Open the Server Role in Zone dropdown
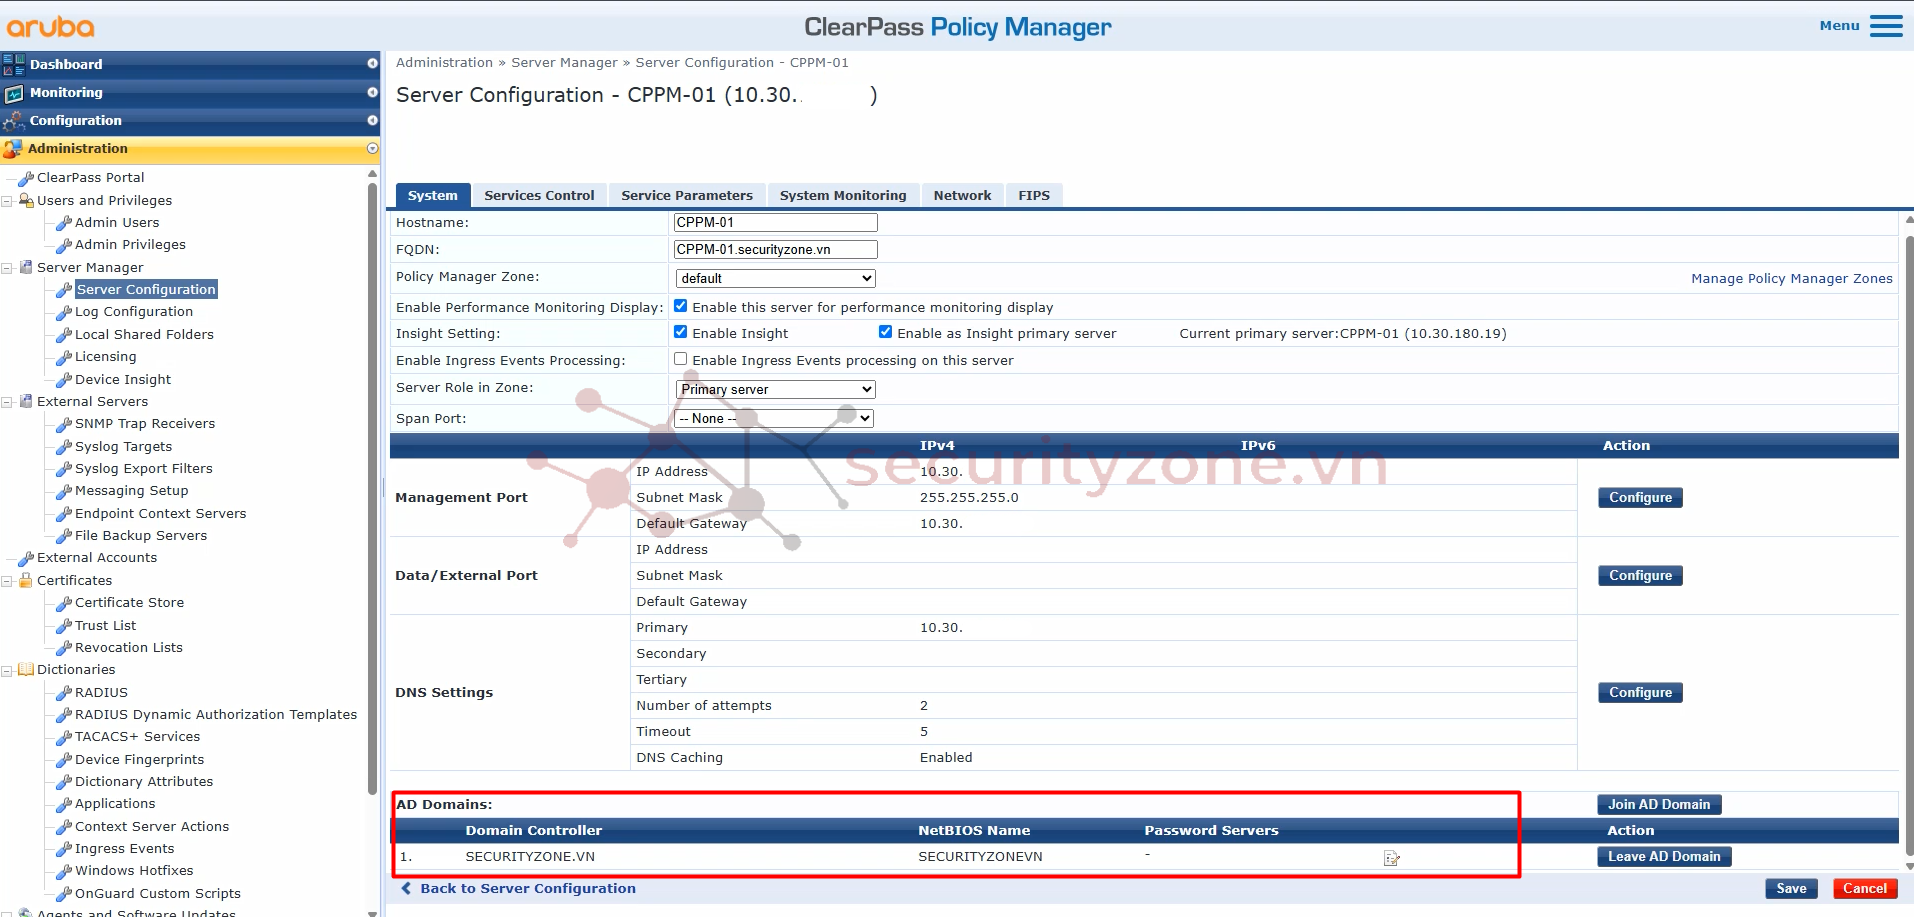The width and height of the screenshot is (1914, 917). (775, 389)
